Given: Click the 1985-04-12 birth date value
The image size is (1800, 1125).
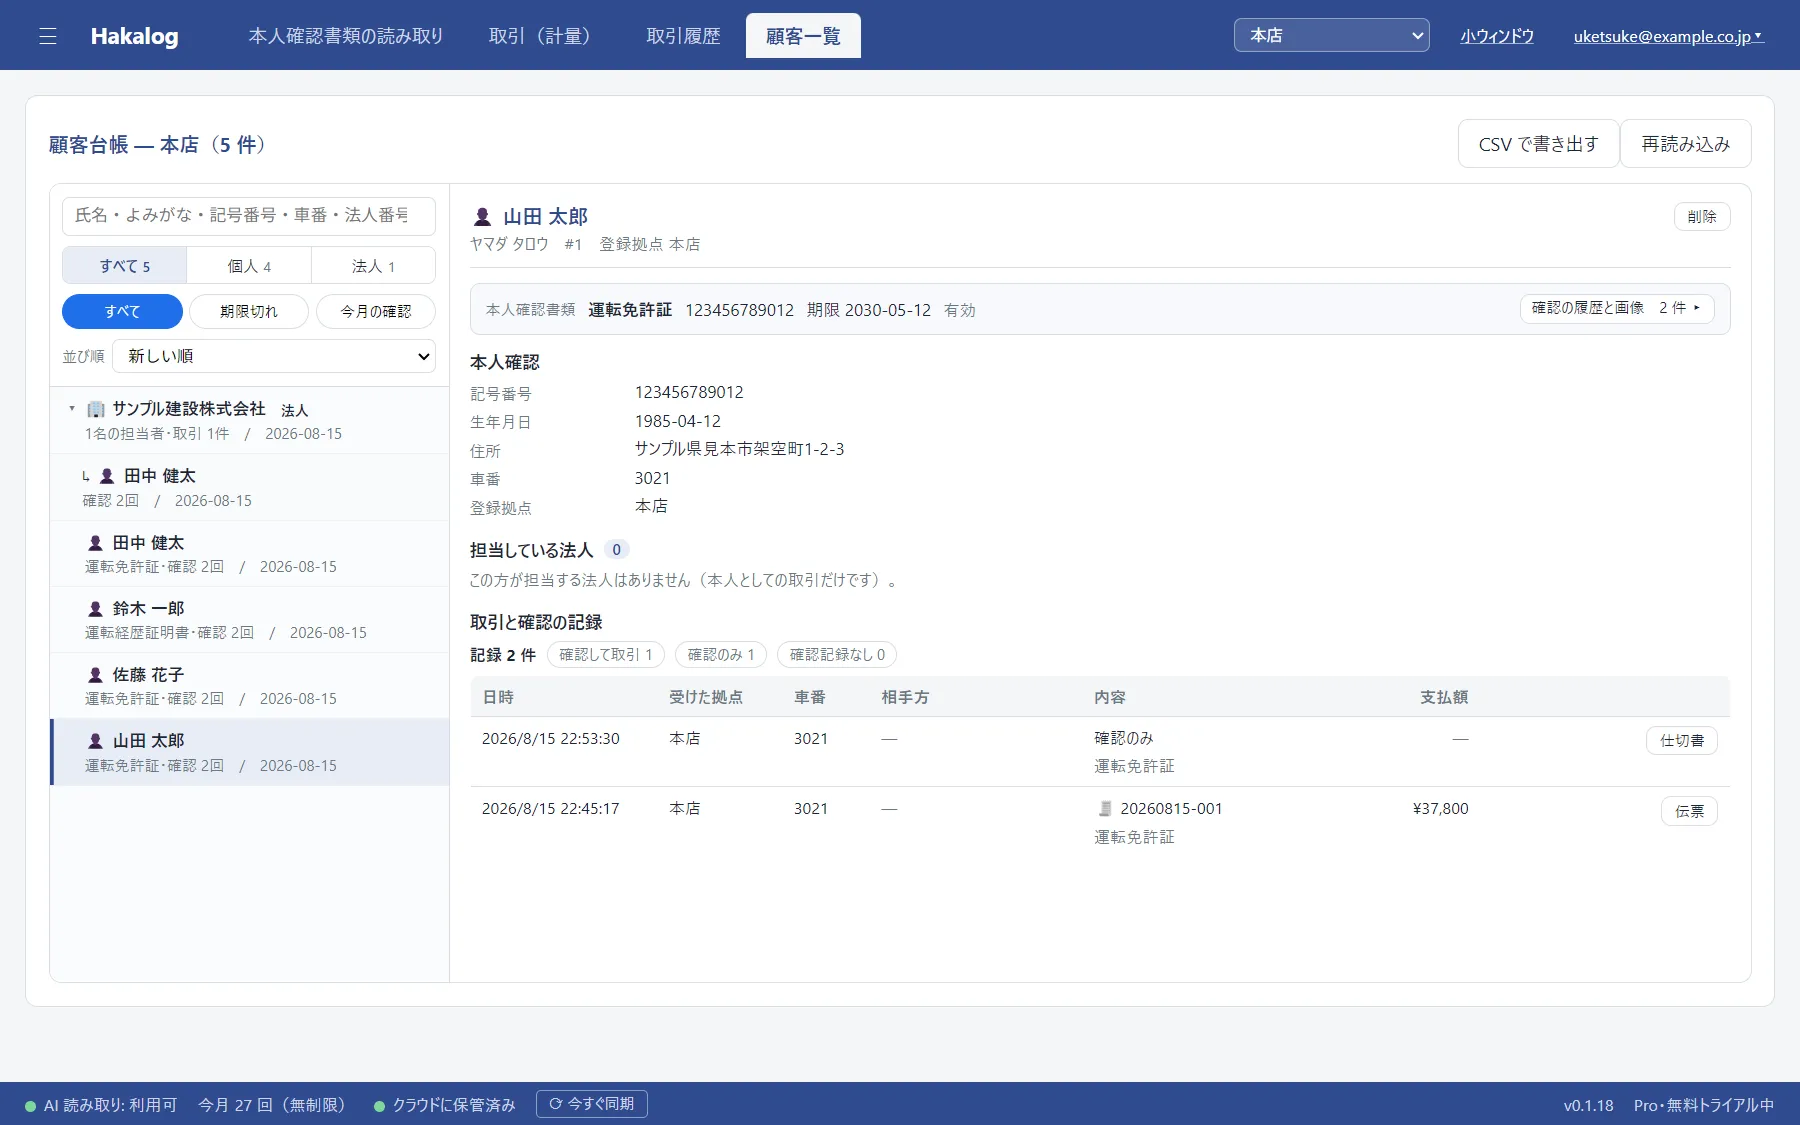Looking at the screenshot, I should click(x=678, y=421).
